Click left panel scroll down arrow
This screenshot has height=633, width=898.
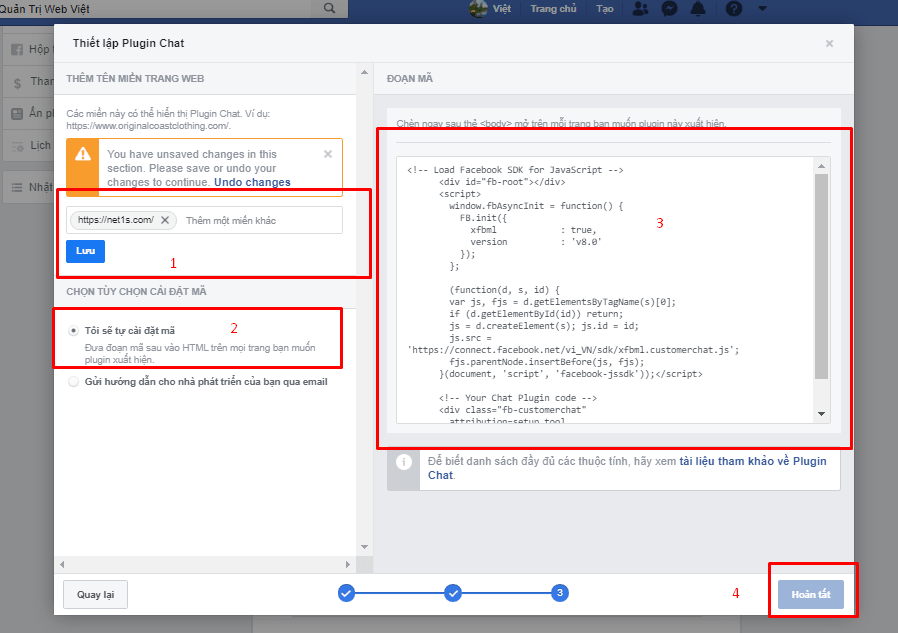[x=365, y=547]
